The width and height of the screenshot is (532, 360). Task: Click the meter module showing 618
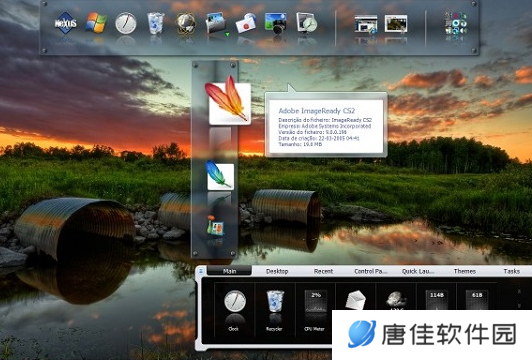[477, 300]
